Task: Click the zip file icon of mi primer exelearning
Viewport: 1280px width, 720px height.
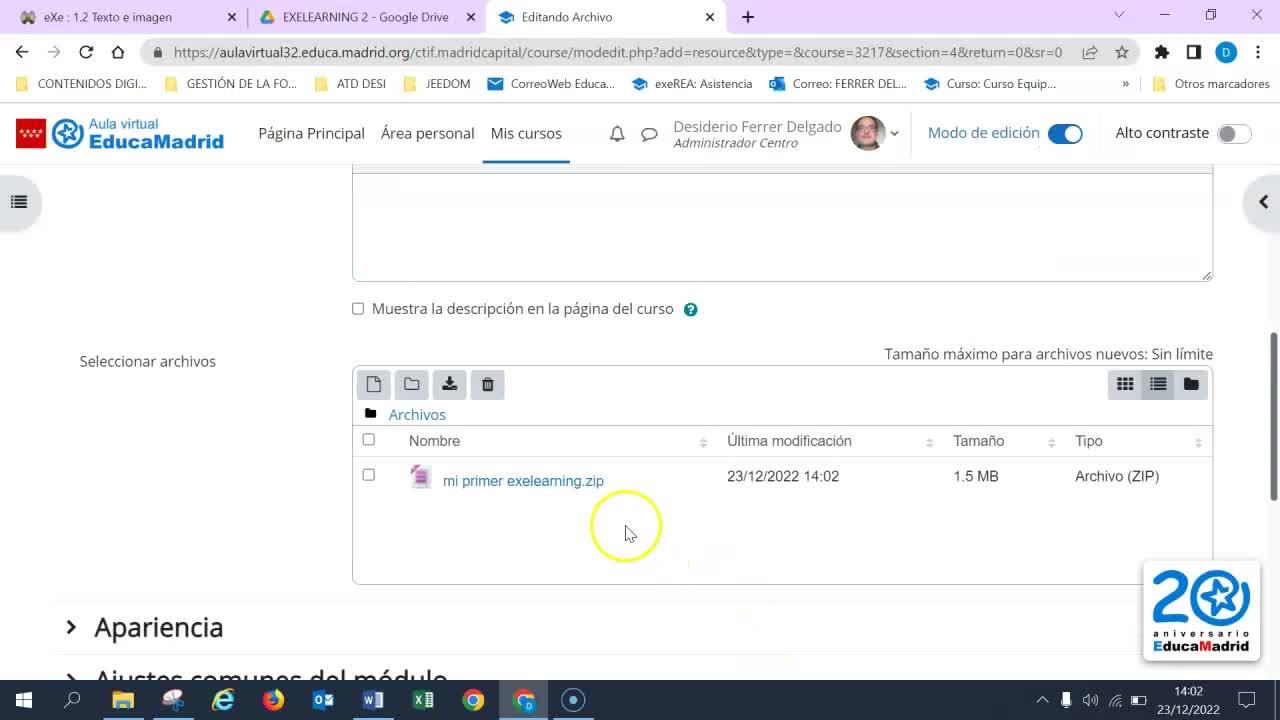Action: point(421,477)
